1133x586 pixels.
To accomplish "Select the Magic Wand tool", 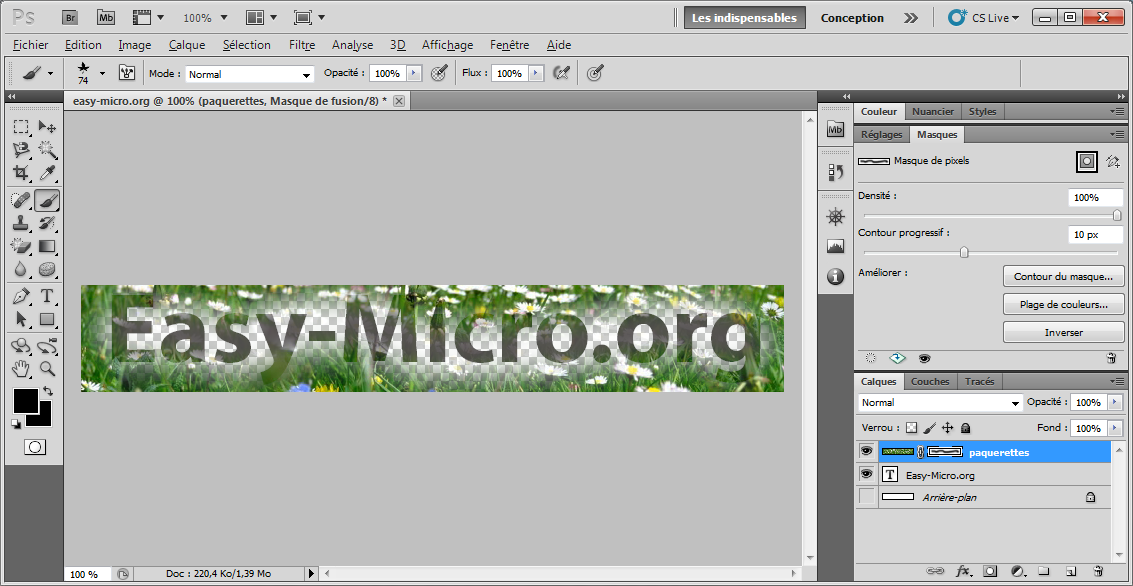I will coord(48,150).
